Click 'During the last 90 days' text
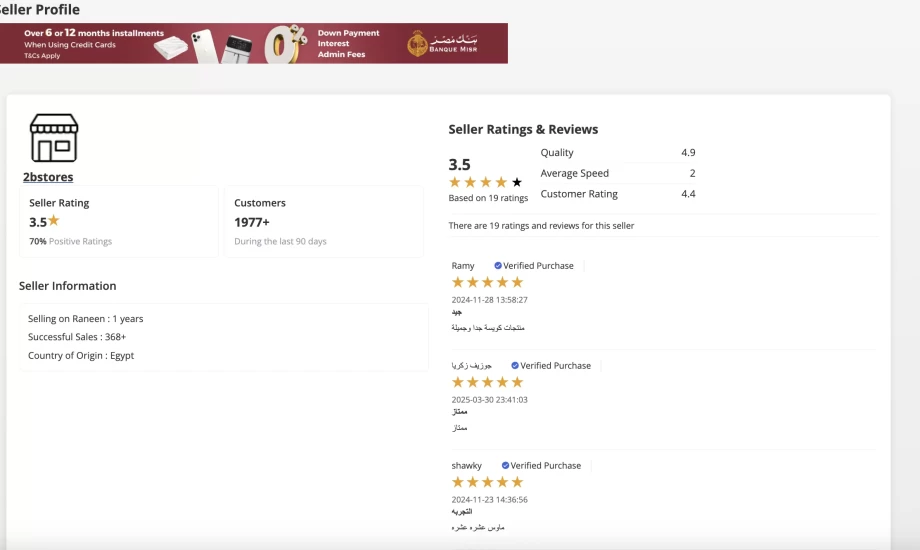 click(x=280, y=241)
